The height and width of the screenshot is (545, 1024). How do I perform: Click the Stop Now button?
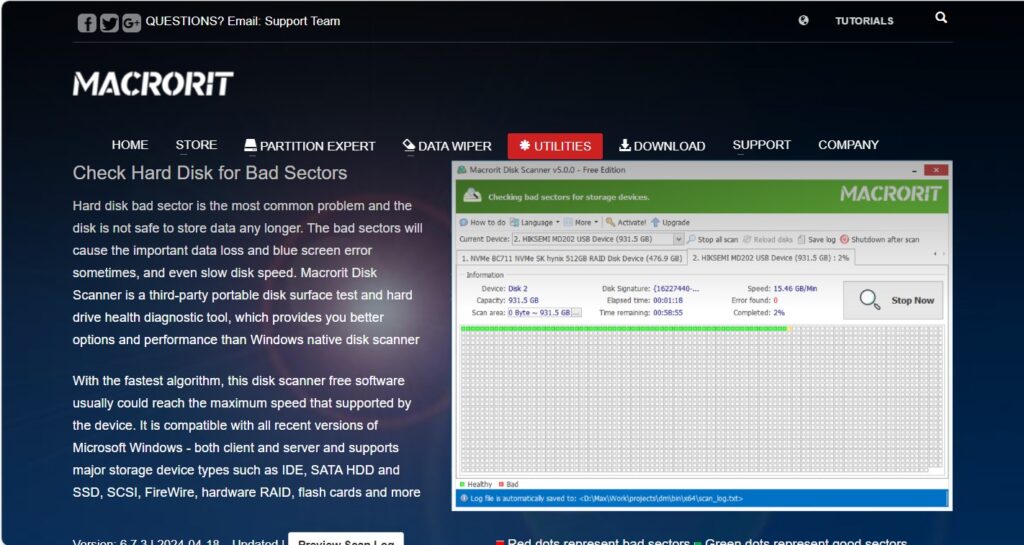pos(893,300)
